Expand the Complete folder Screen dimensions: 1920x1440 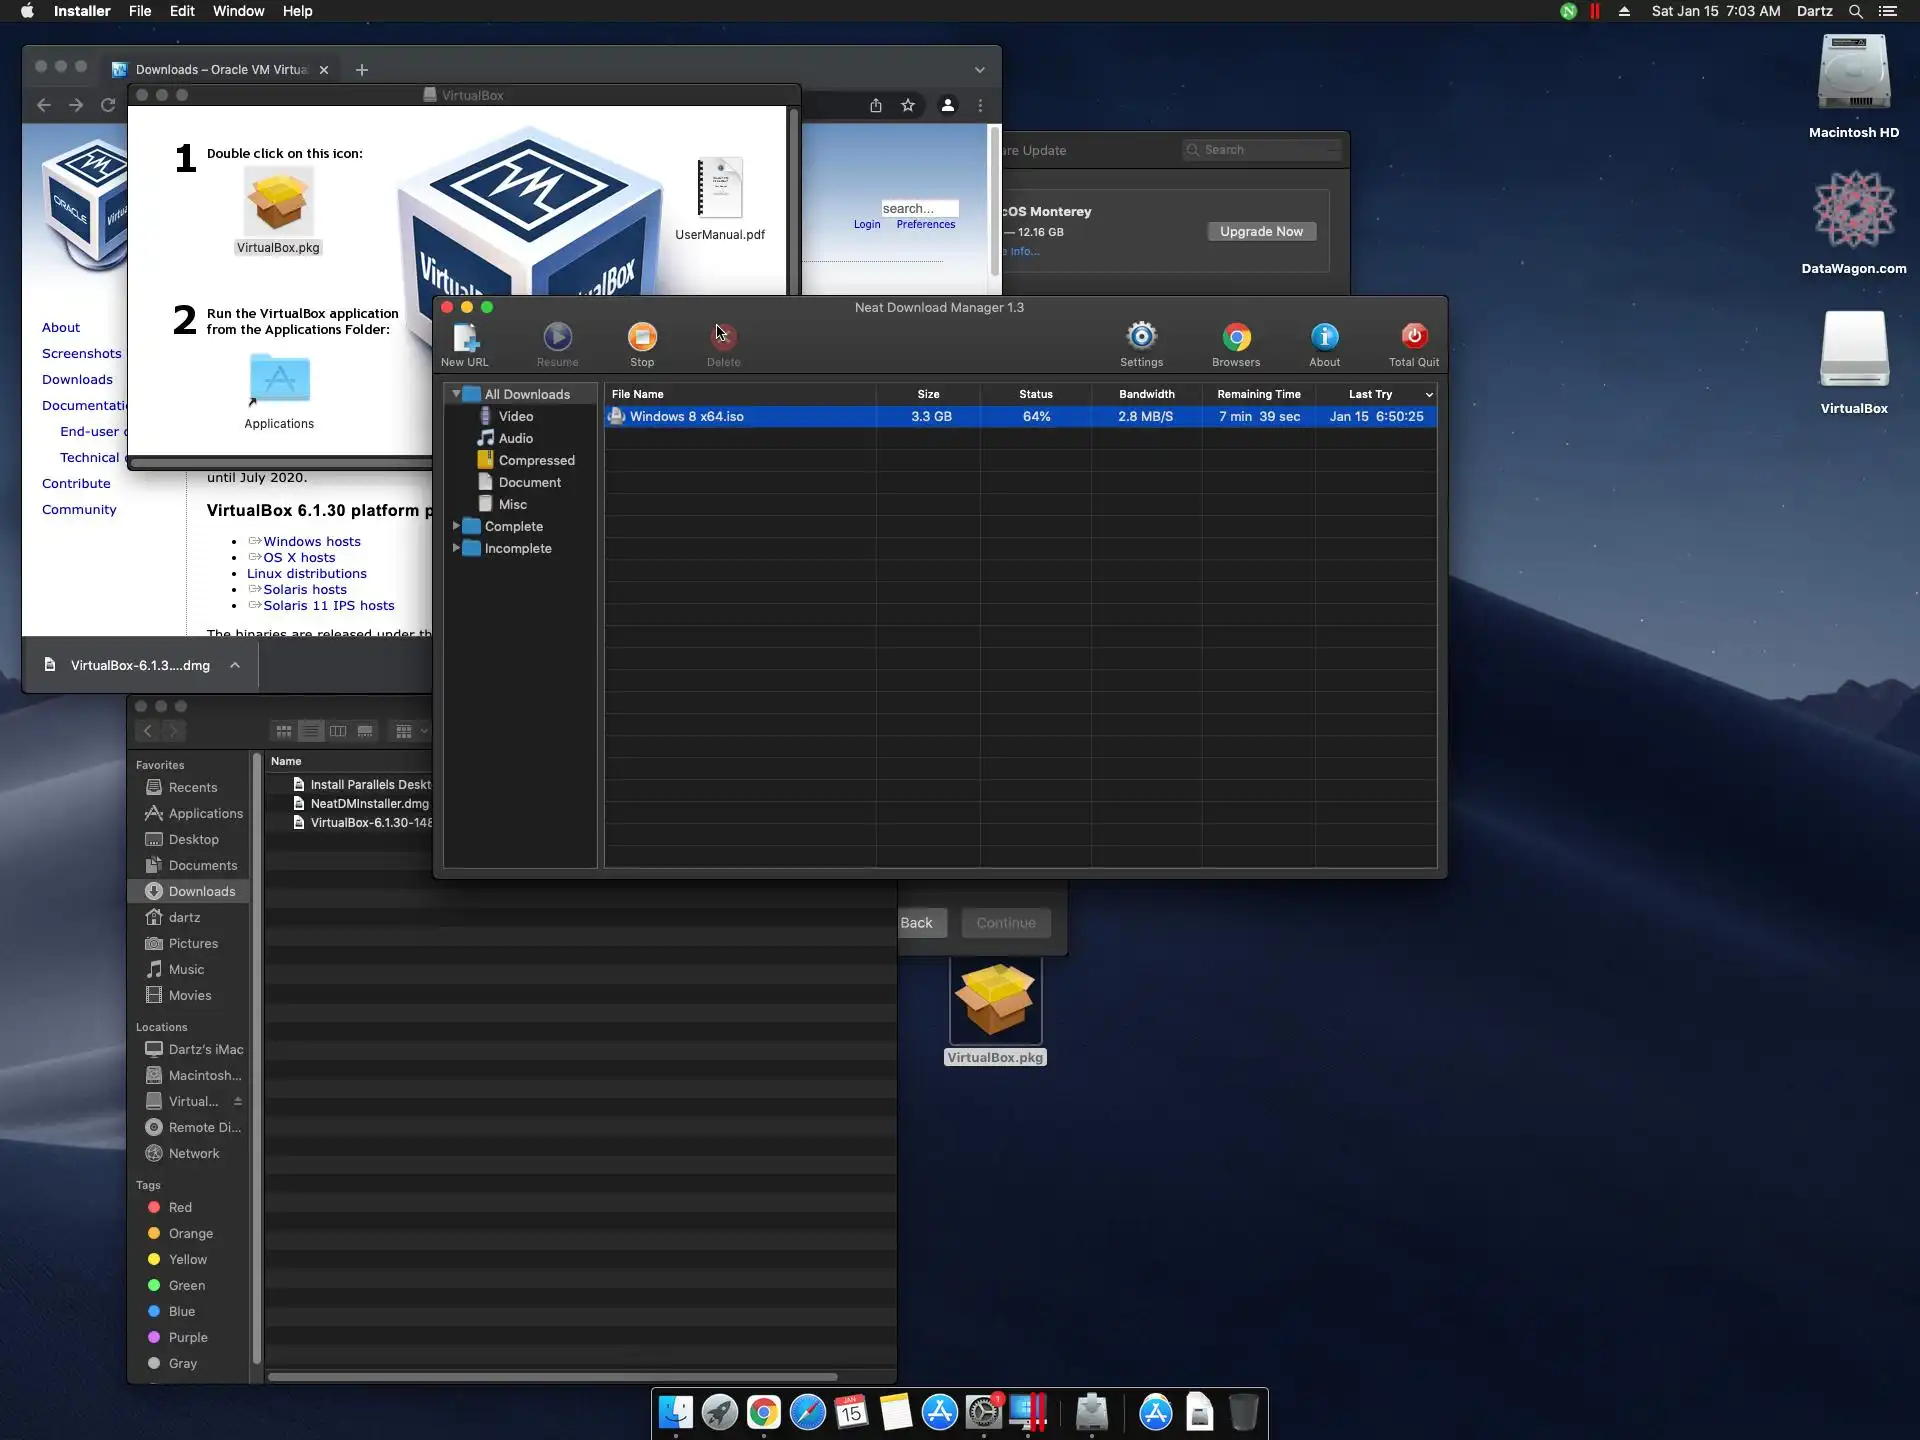[456, 526]
